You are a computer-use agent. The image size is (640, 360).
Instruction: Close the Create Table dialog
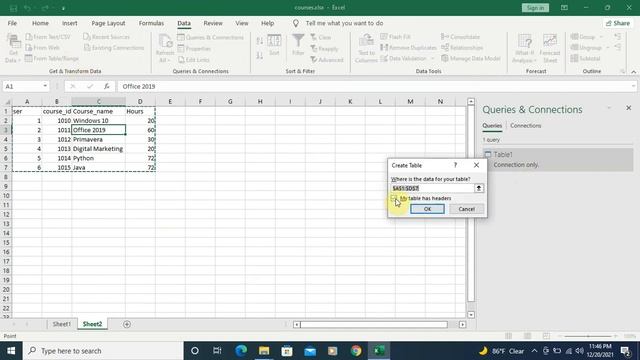[x=476, y=165]
